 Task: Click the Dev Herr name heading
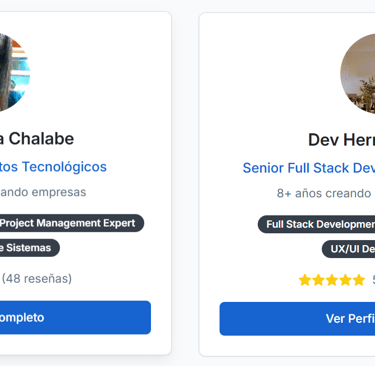341,140
